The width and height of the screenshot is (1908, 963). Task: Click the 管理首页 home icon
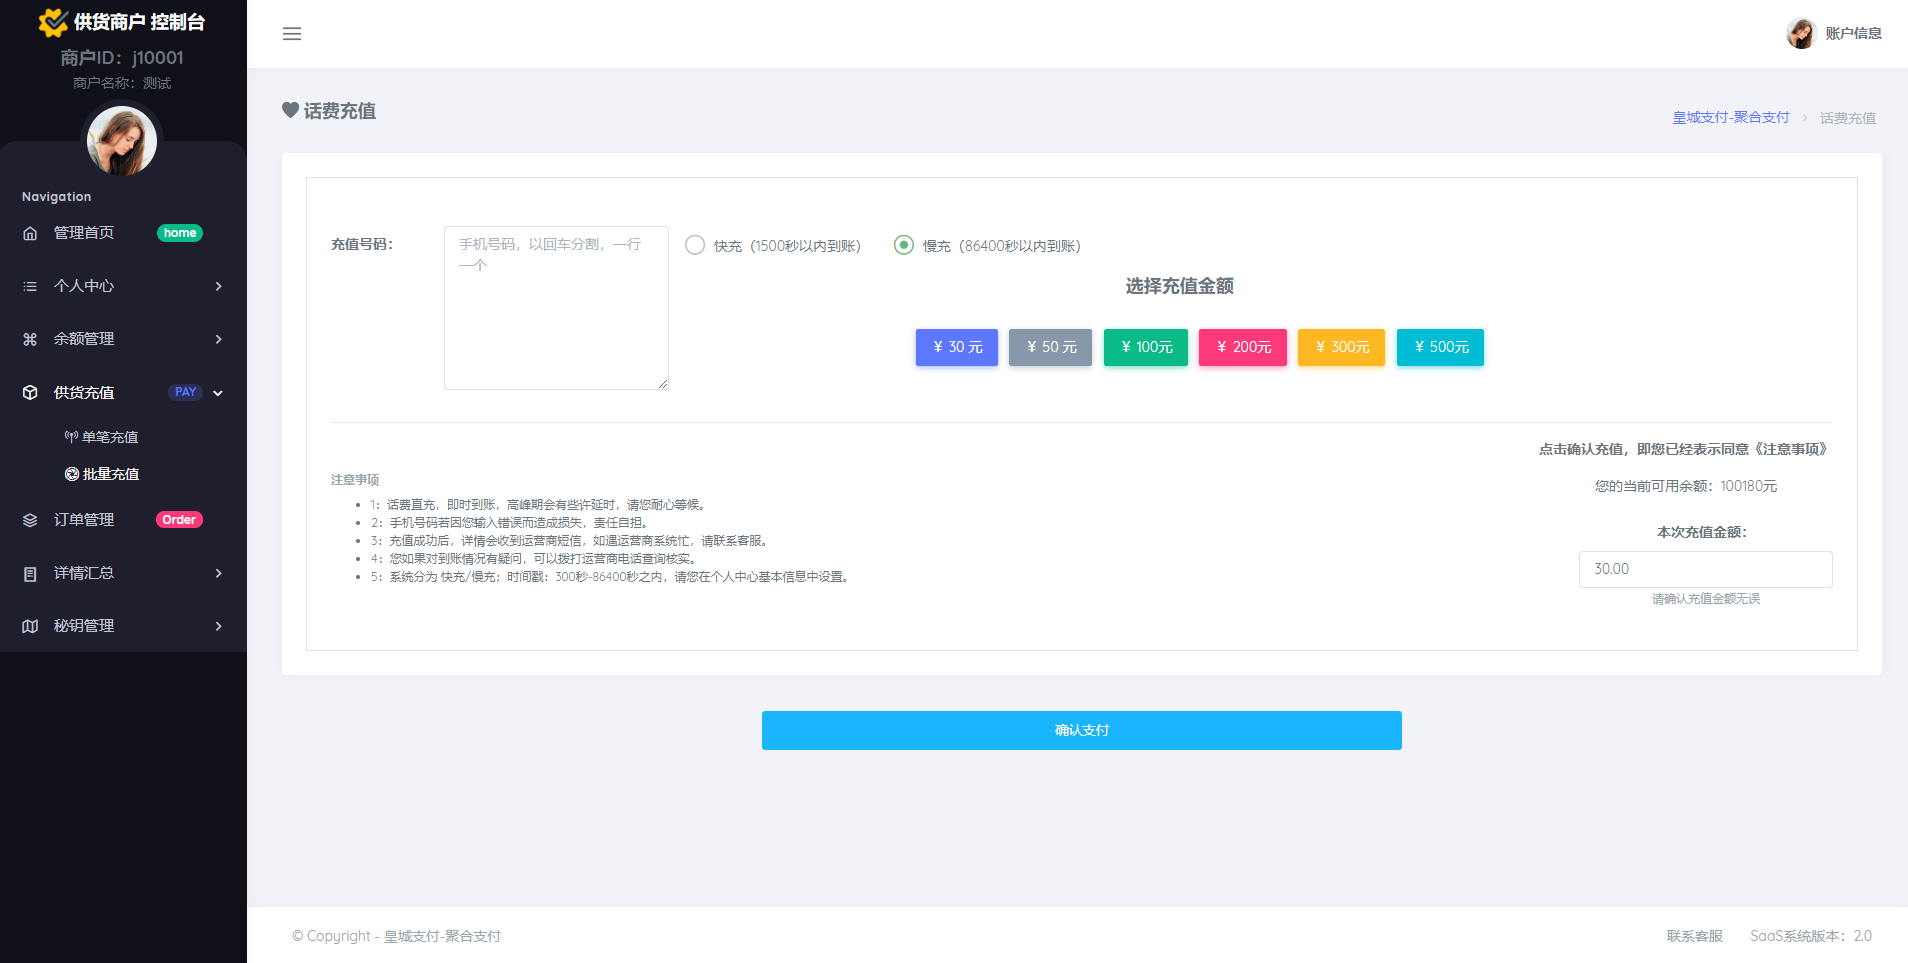30,232
